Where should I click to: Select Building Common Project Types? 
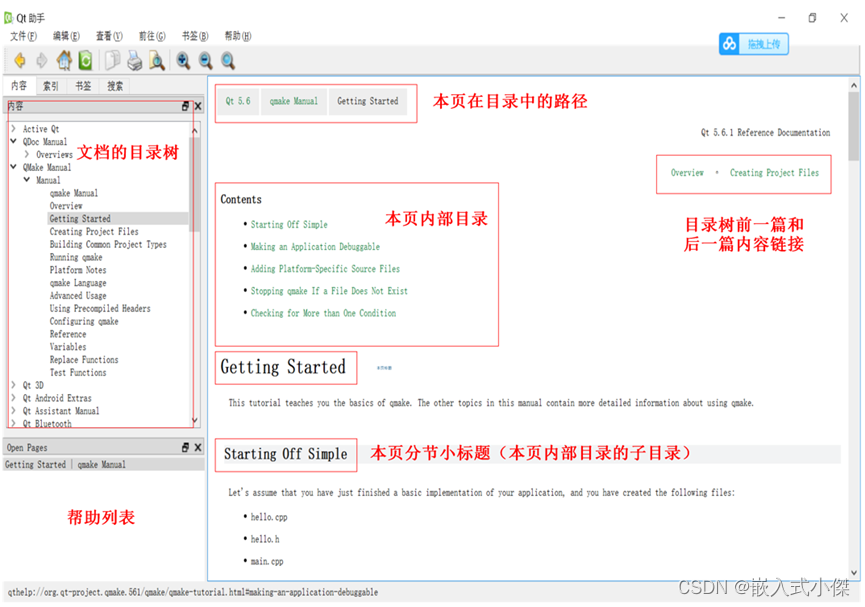click(x=108, y=244)
